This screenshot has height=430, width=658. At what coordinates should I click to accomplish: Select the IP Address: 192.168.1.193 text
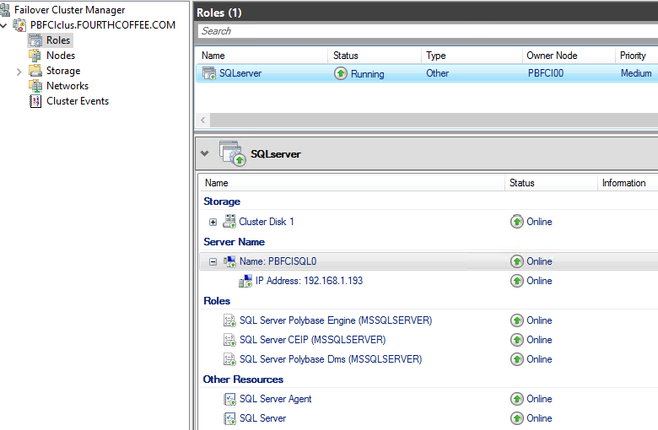tap(309, 281)
